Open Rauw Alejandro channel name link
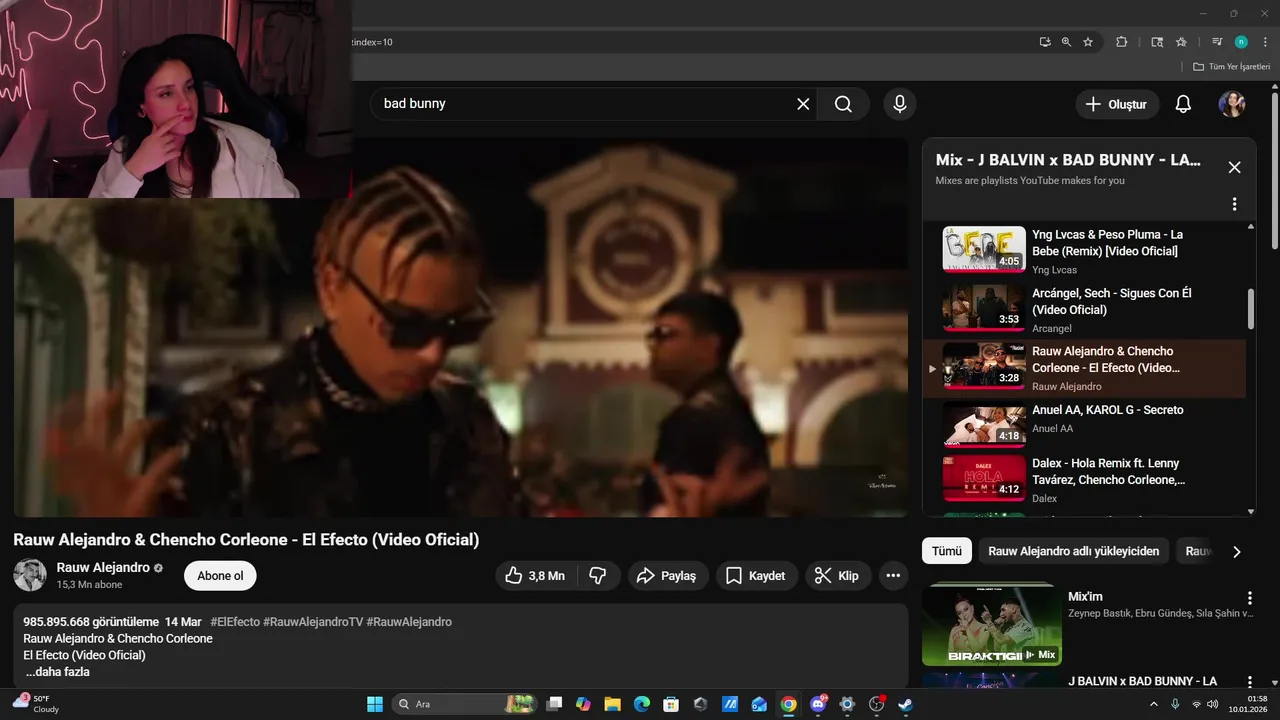 (103, 567)
